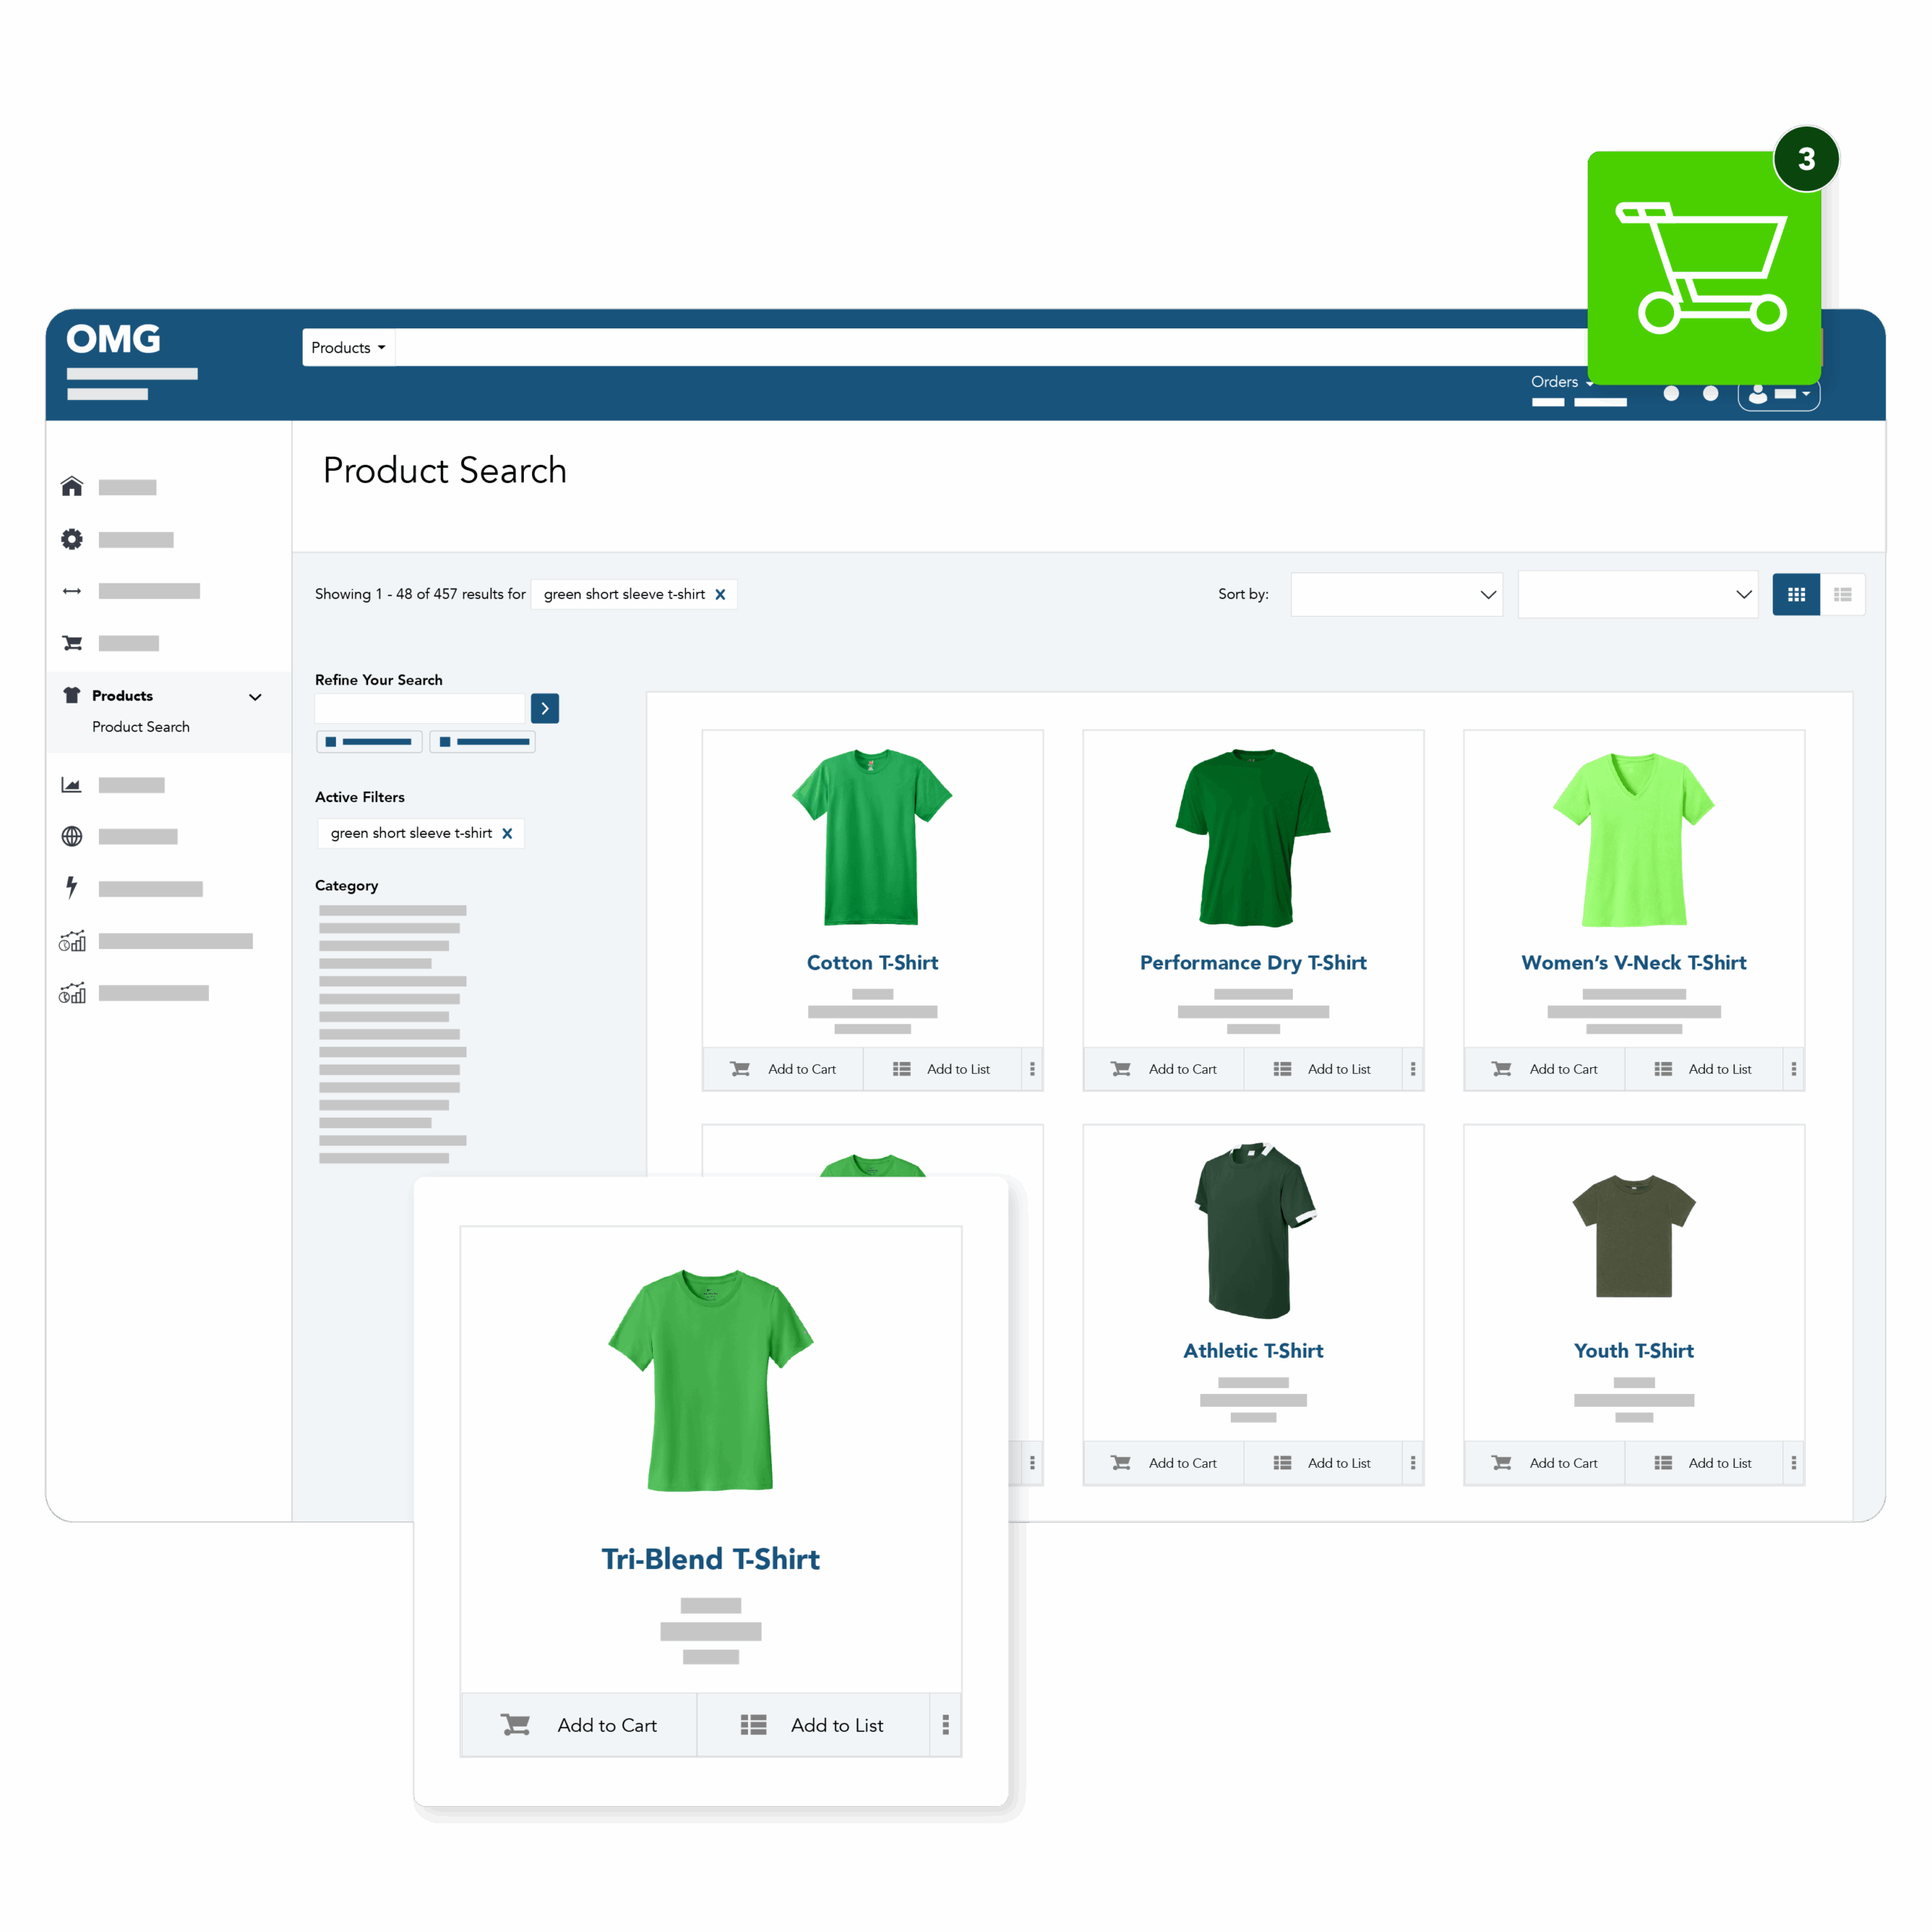Open the home icon in sidebar
This screenshot has height=1932, width=1932.
click(x=72, y=487)
